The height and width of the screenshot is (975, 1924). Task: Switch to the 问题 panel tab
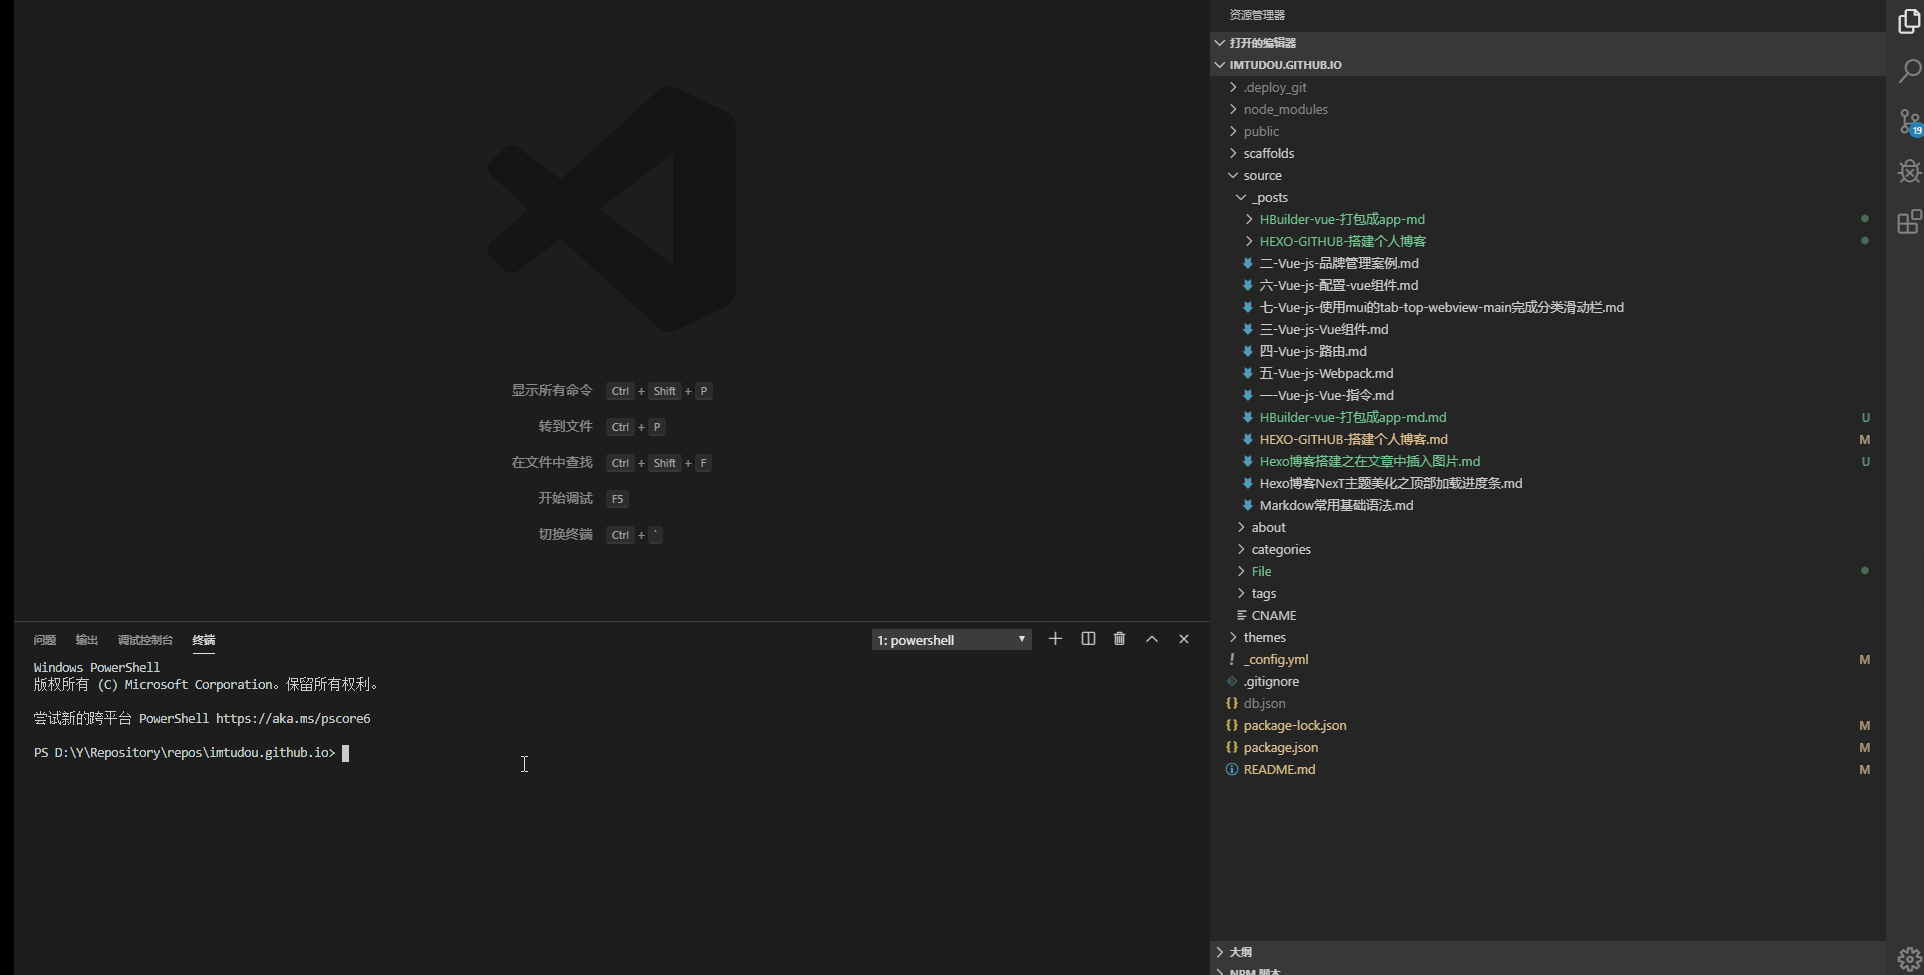pos(45,640)
